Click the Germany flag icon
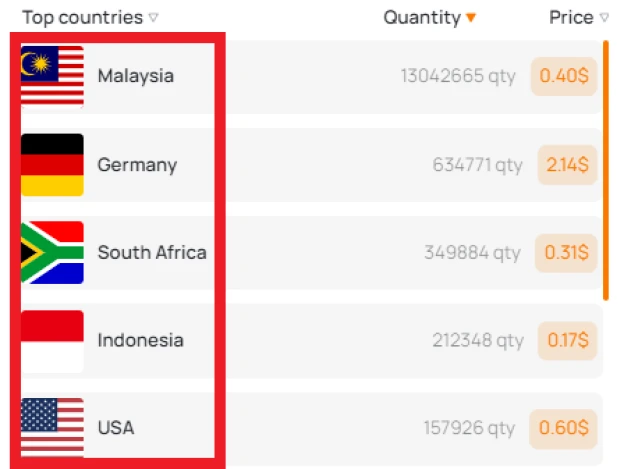This screenshot has width=624, height=469. point(52,165)
